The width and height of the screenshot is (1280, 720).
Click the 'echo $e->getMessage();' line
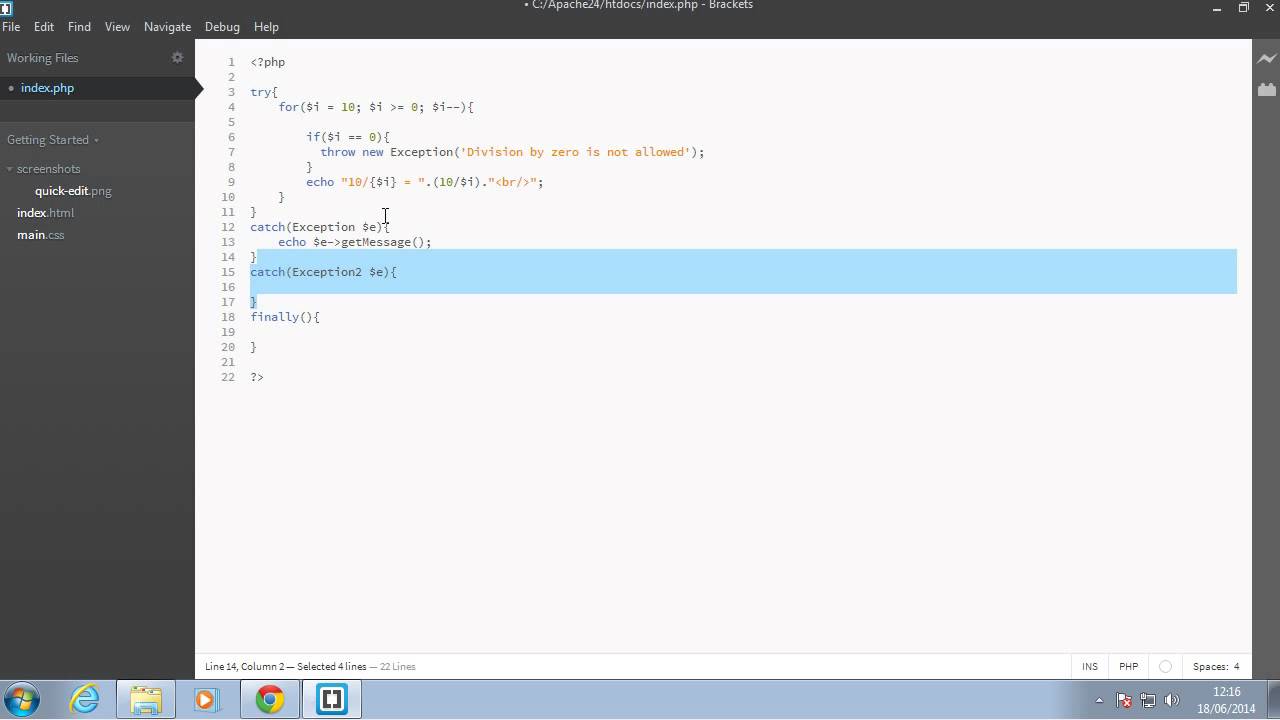tap(354, 242)
